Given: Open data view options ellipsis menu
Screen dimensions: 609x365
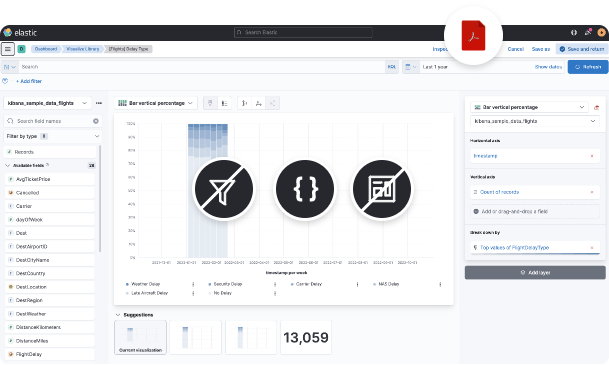Looking at the screenshot, I should [99, 103].
